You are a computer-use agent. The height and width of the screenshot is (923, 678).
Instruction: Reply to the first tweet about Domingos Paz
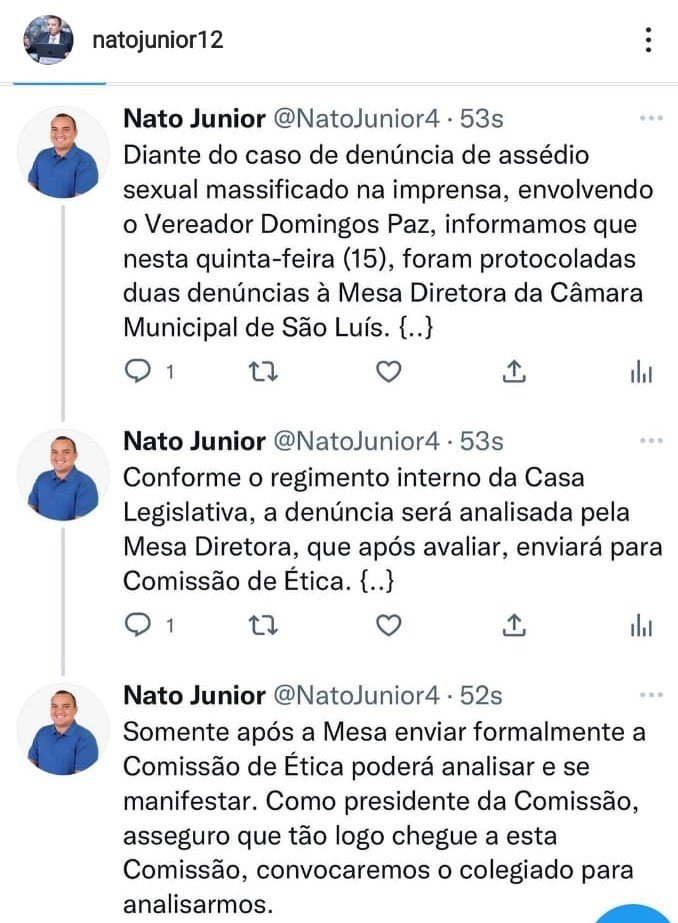pyautogui.click(x=139, y=371)
